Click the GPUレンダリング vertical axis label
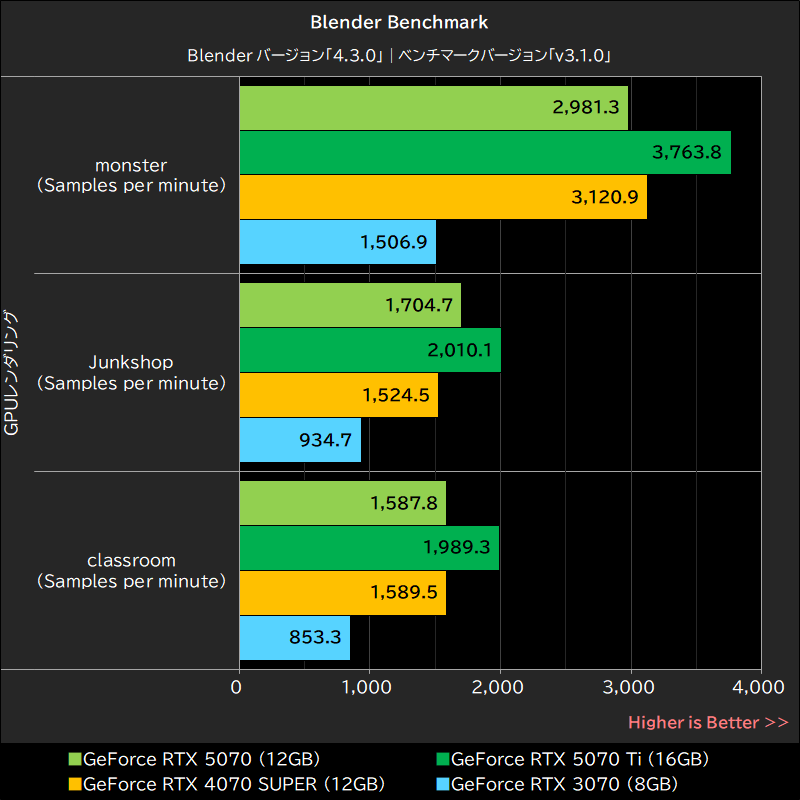 14,374
